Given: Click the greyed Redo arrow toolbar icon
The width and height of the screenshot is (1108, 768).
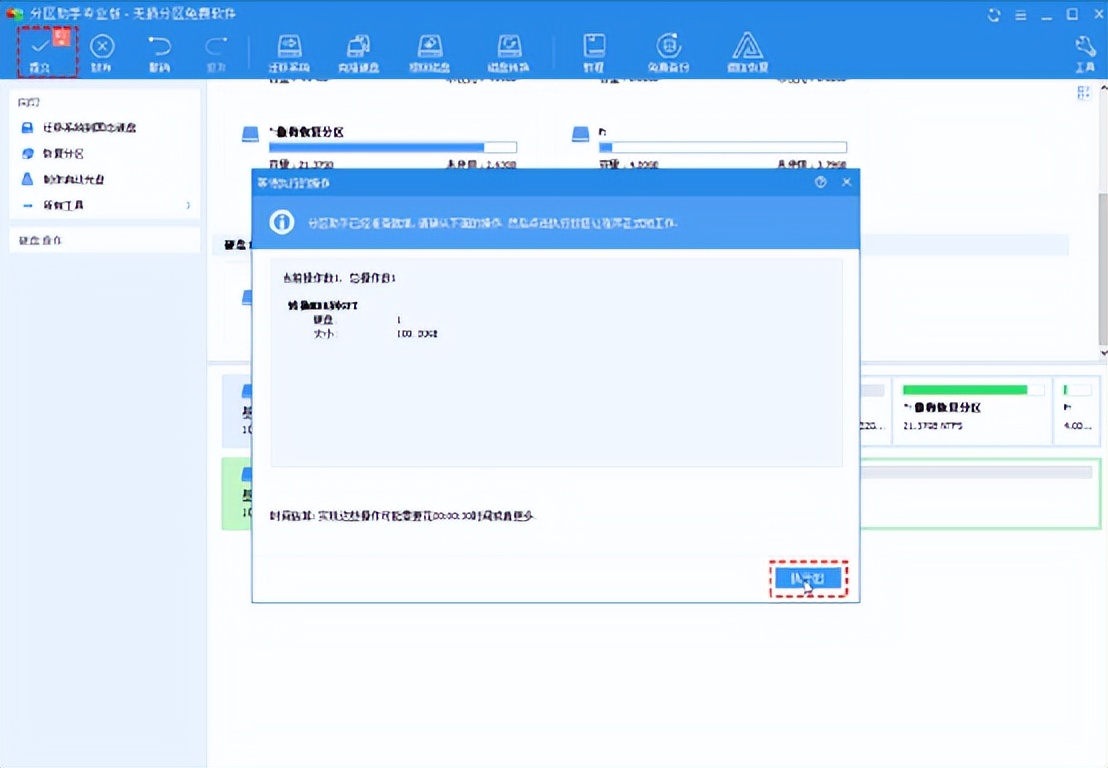Looking at the screenshot, I should coord(216,47).
